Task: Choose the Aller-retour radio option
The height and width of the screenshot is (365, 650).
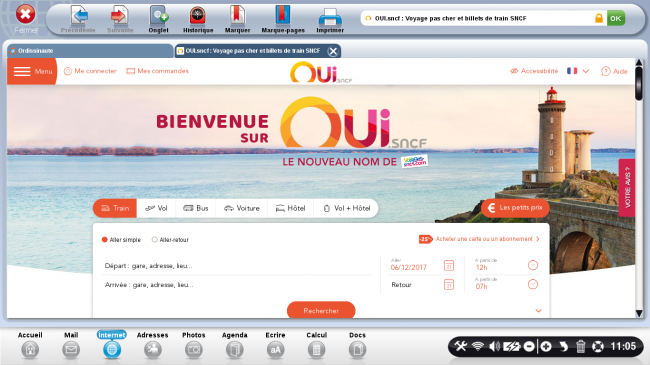Action: coord(170,240)
